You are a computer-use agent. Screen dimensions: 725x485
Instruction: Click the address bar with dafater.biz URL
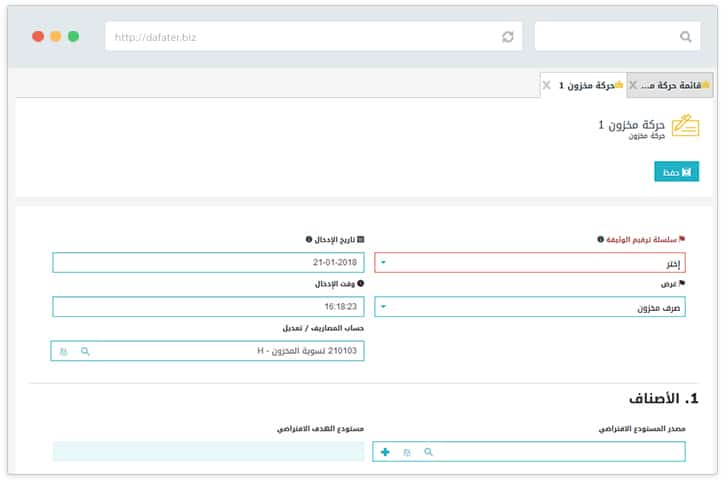300,37
